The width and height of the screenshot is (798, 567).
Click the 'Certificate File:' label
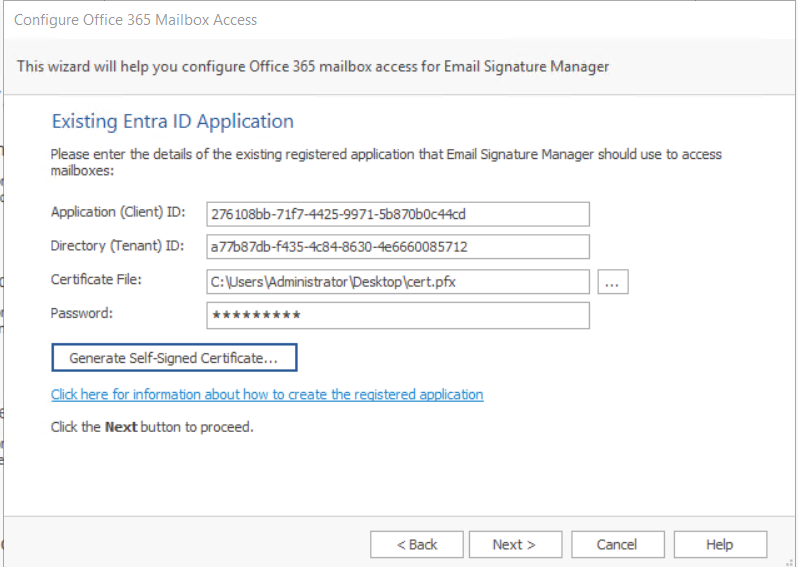point(96,279)
